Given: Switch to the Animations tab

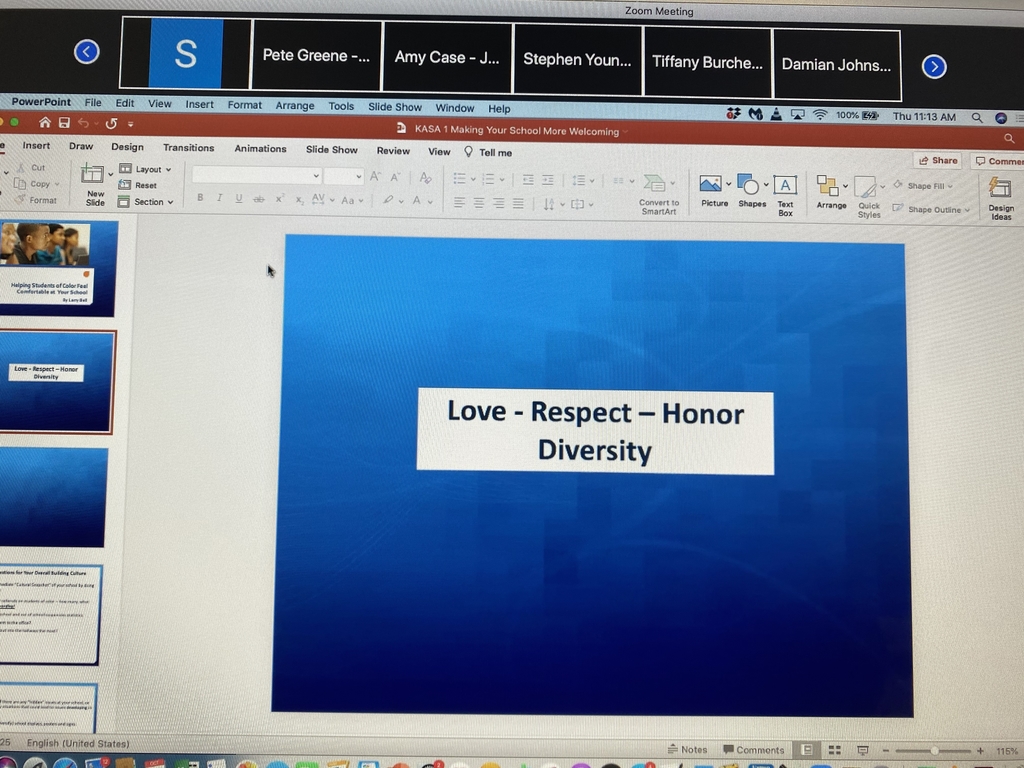Looking at the screenshot, I should pos(261,149).
